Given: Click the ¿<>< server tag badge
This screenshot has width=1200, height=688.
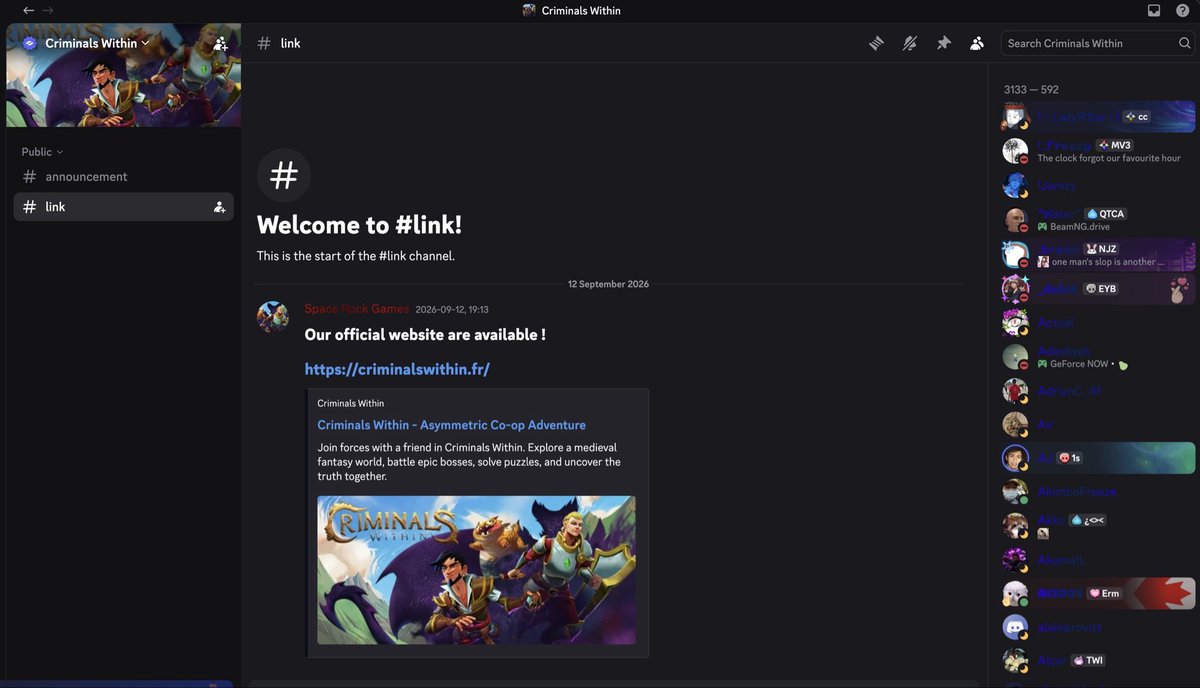Looking at the screenshot, I should [1088, 520].
